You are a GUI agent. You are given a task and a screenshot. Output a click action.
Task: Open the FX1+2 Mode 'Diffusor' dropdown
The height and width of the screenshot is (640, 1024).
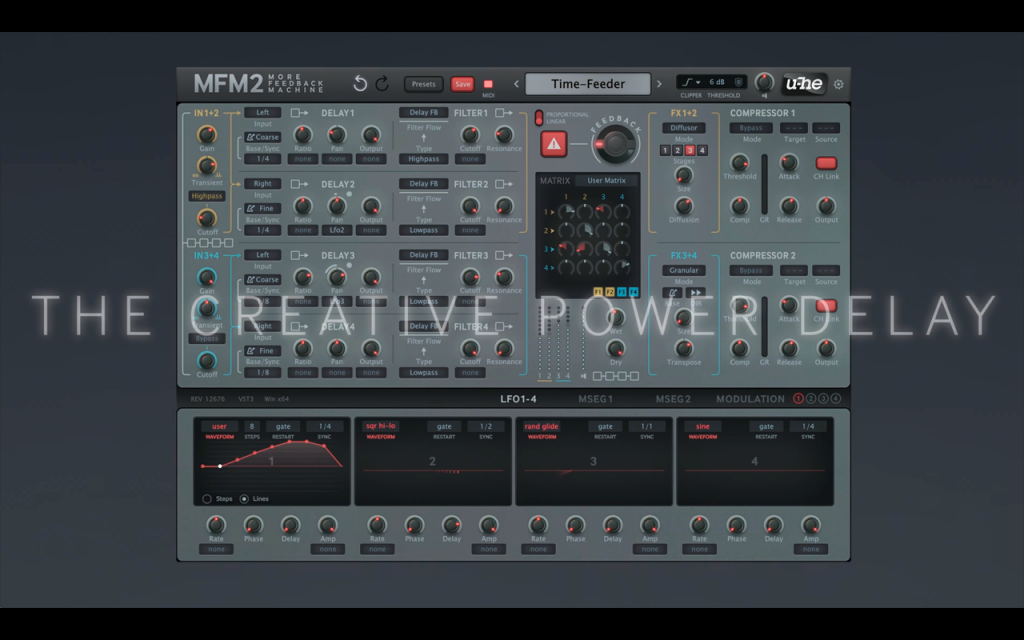tap(684, 128)
